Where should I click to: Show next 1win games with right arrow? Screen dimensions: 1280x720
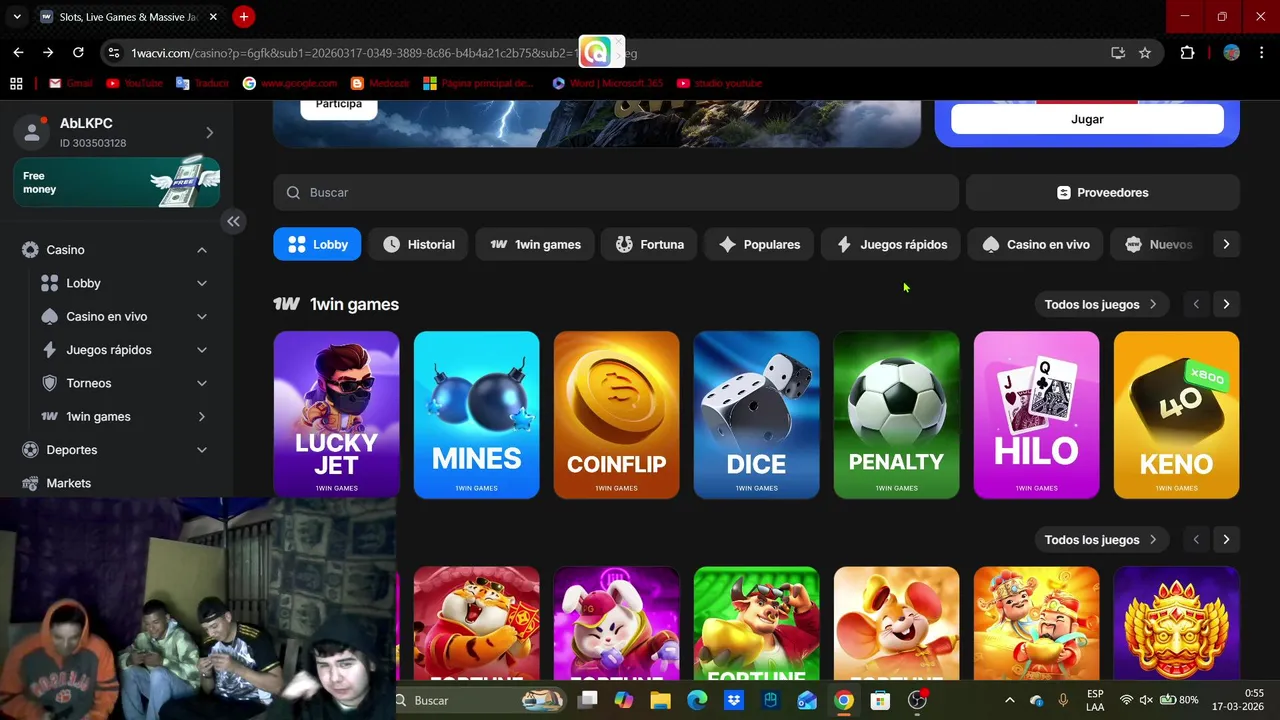pyautogui.click(x=1226, y=304)
